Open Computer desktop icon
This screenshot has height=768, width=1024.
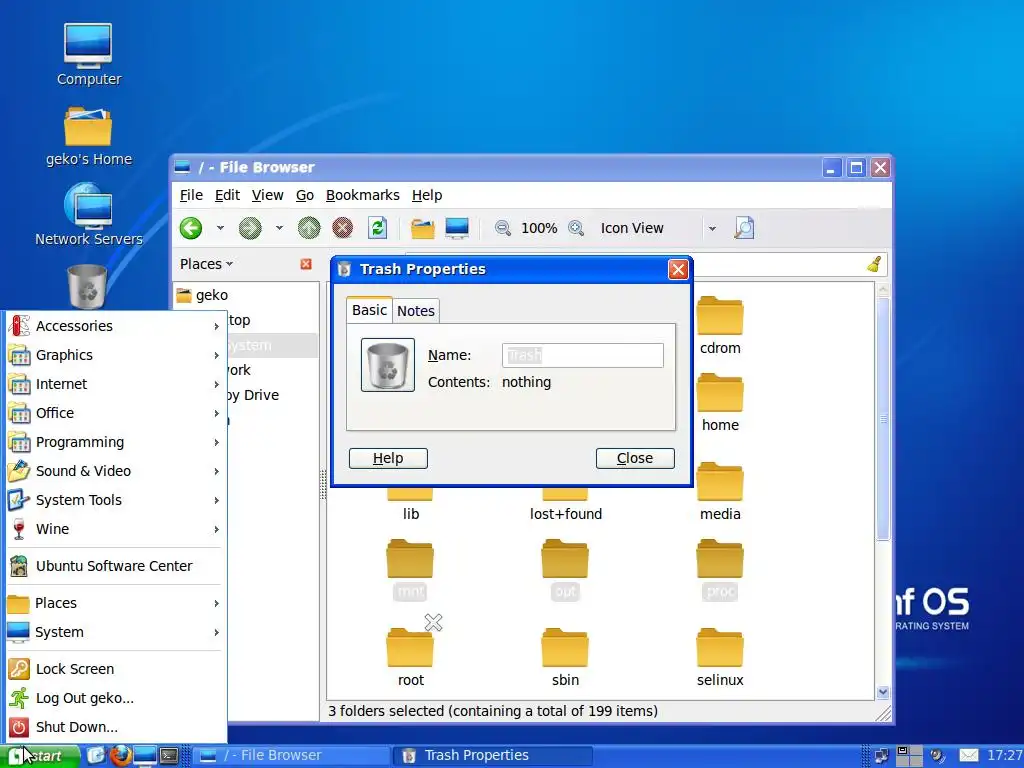coord(88,55)
